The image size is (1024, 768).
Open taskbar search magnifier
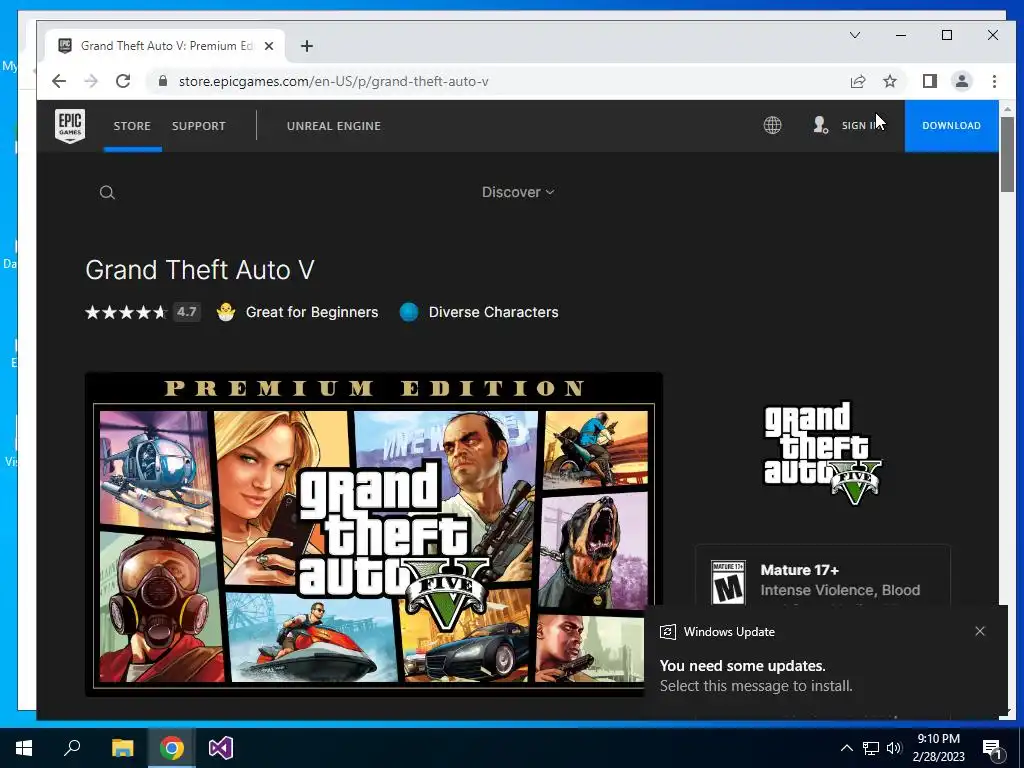pos(72,748)
